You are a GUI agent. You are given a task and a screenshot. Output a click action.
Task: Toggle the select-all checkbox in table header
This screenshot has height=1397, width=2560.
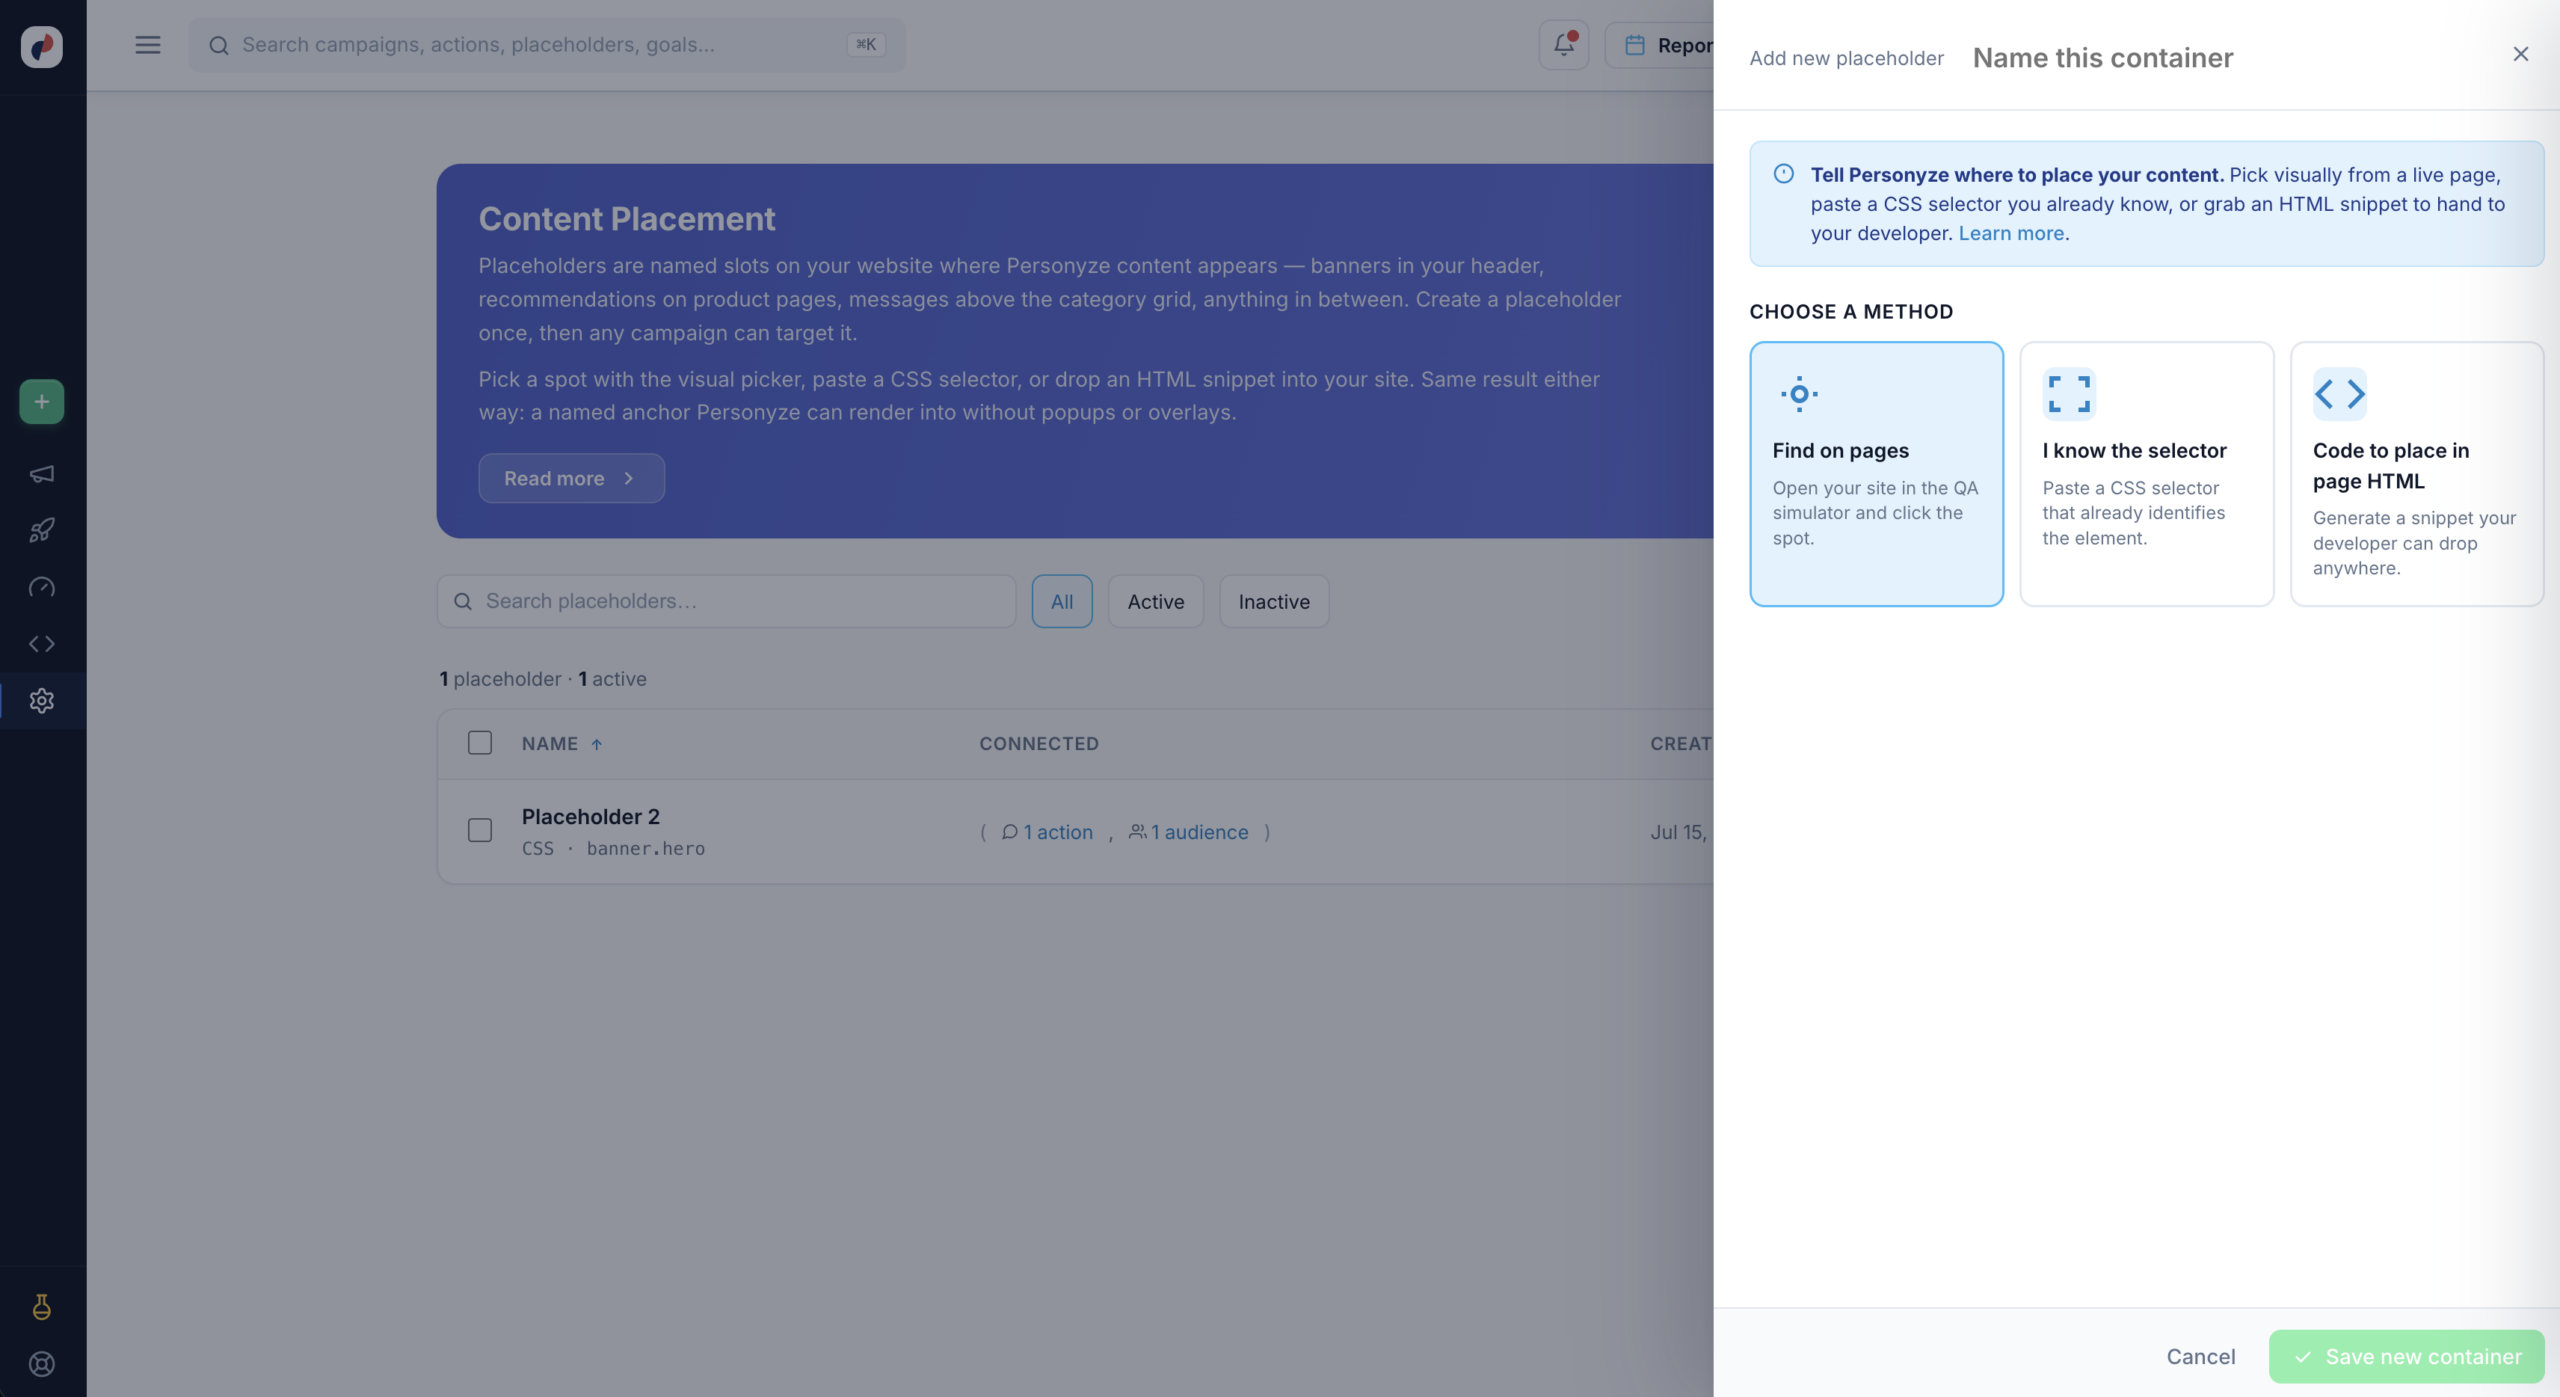click(x=480, y=743)
